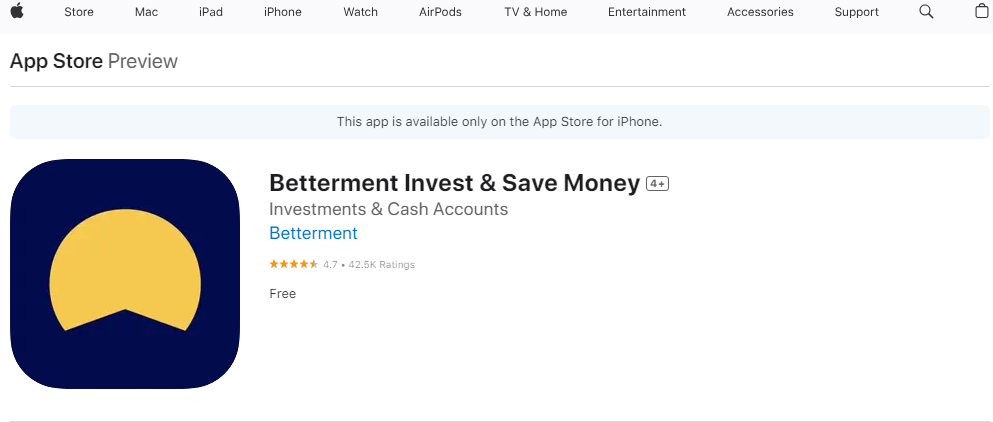
Task: Click the App Store heading link
Action: [56, 61]
